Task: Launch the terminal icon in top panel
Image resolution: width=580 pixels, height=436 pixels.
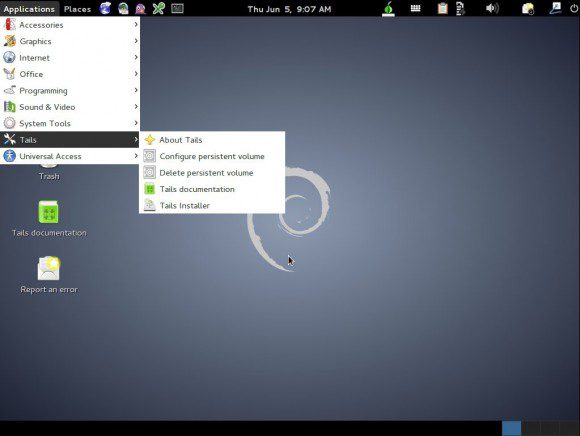Action: point(177,8)
